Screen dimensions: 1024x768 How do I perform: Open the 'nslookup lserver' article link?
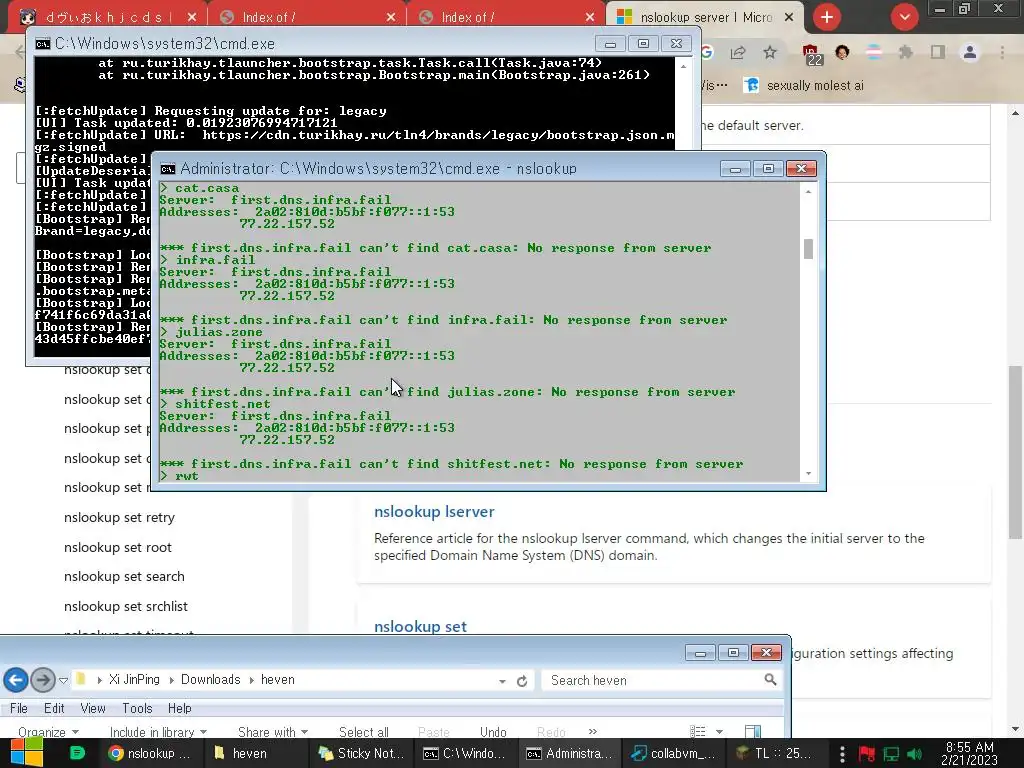click(434, 511)
